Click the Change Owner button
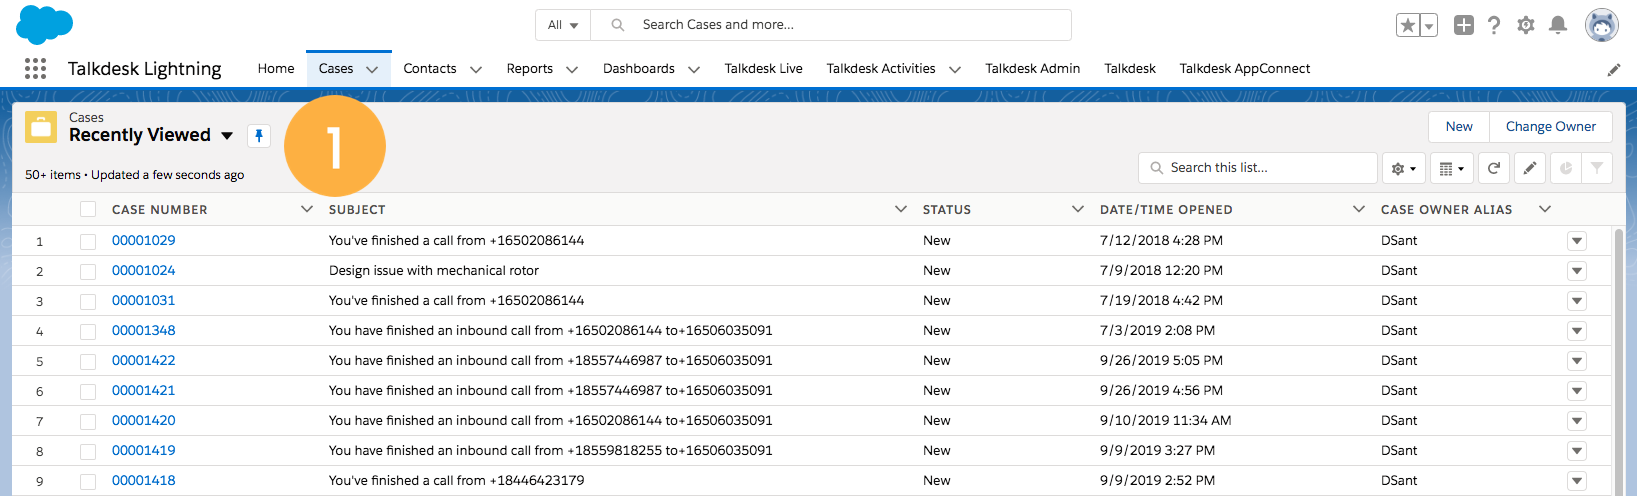This screenshot has height=496, width=1637. (1551, 127)
